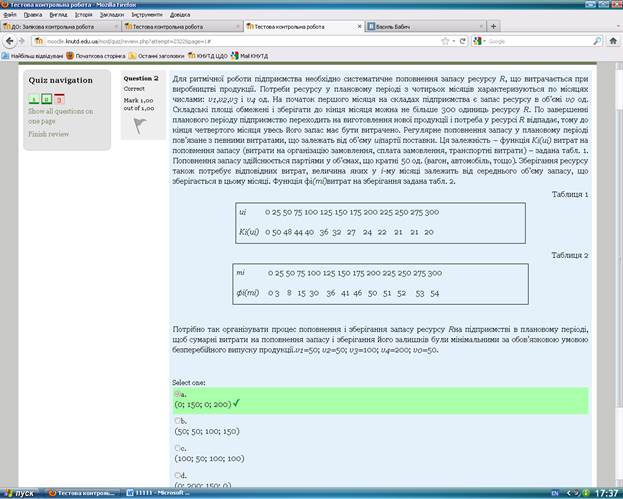The height and width of the screenshot is (499, 623).
Task: Open the Правка menu
Action: point(33,15)
